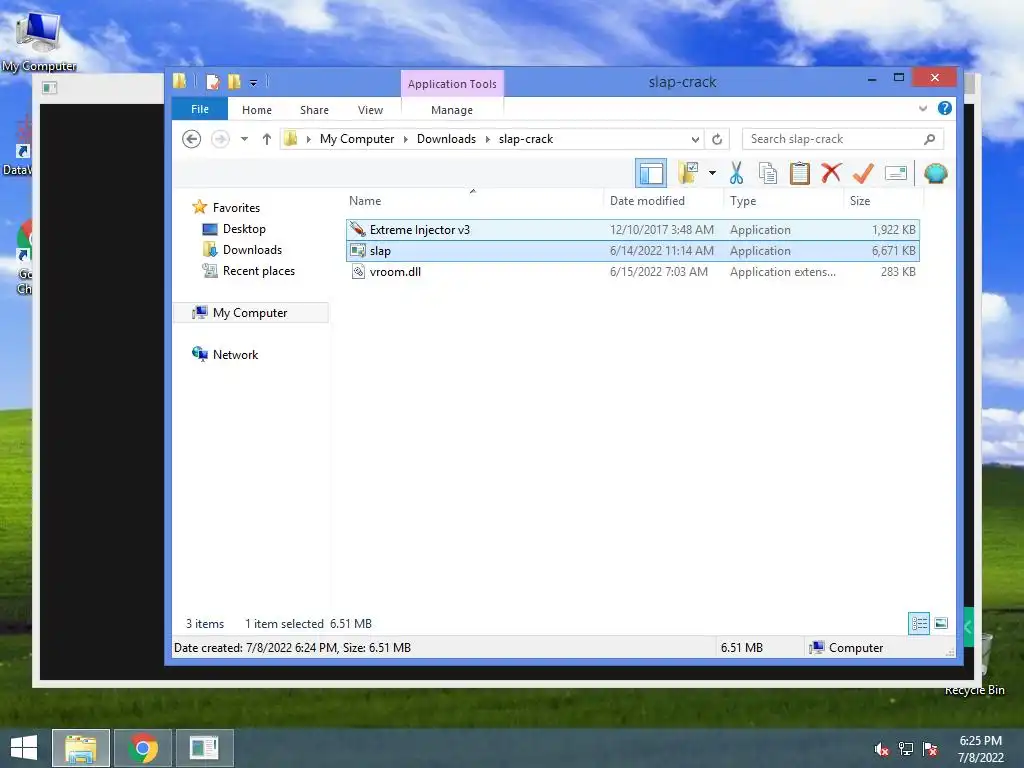The image size is (1024, 768).
Task: Switch to the Home ribbon tab
Action: coord(257,110)
